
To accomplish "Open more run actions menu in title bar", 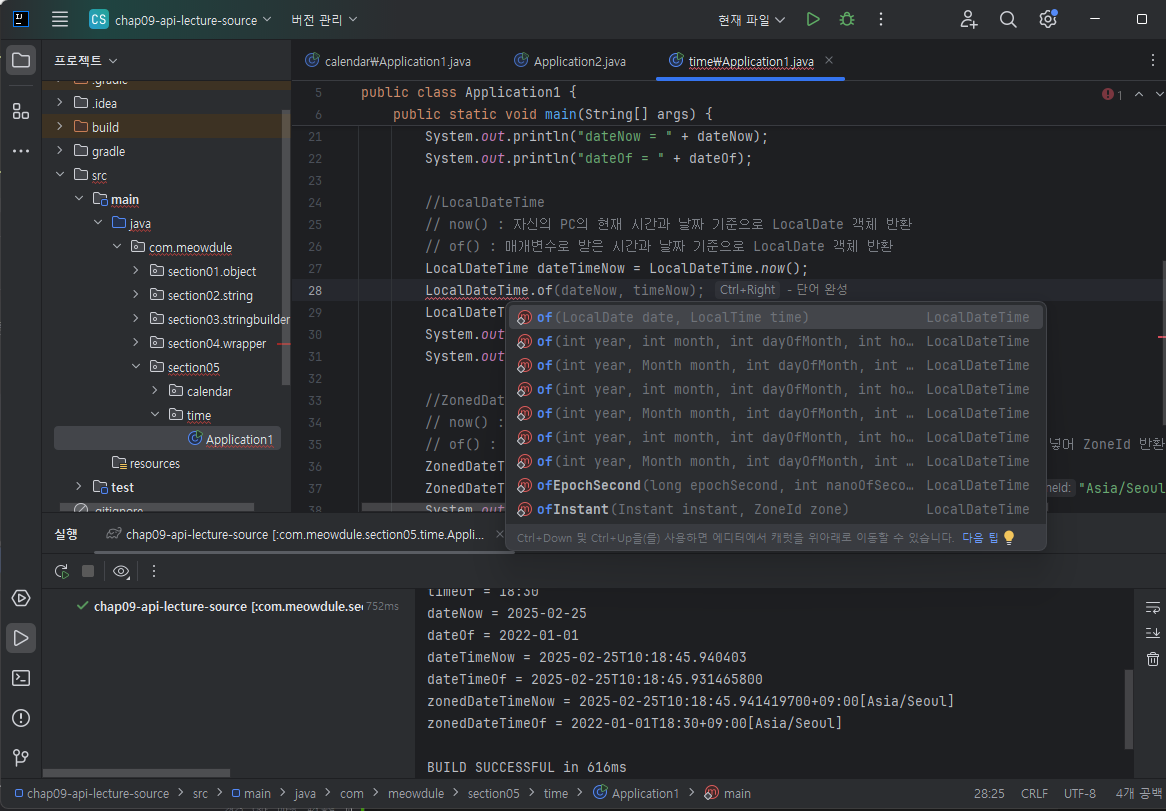I will coord(880,19).
